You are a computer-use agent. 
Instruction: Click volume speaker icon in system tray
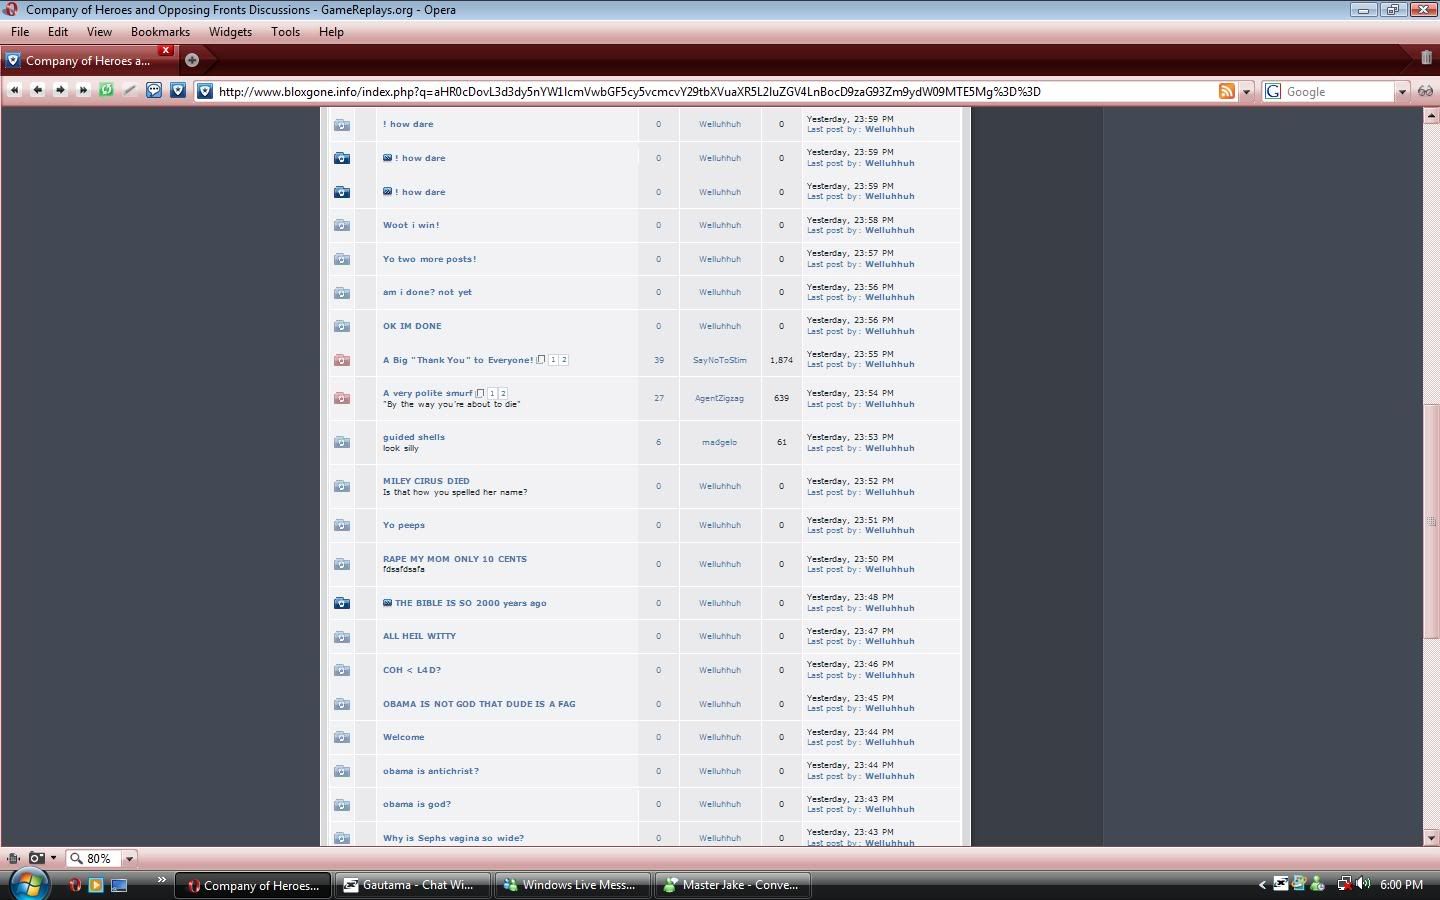pos(1363,884)
